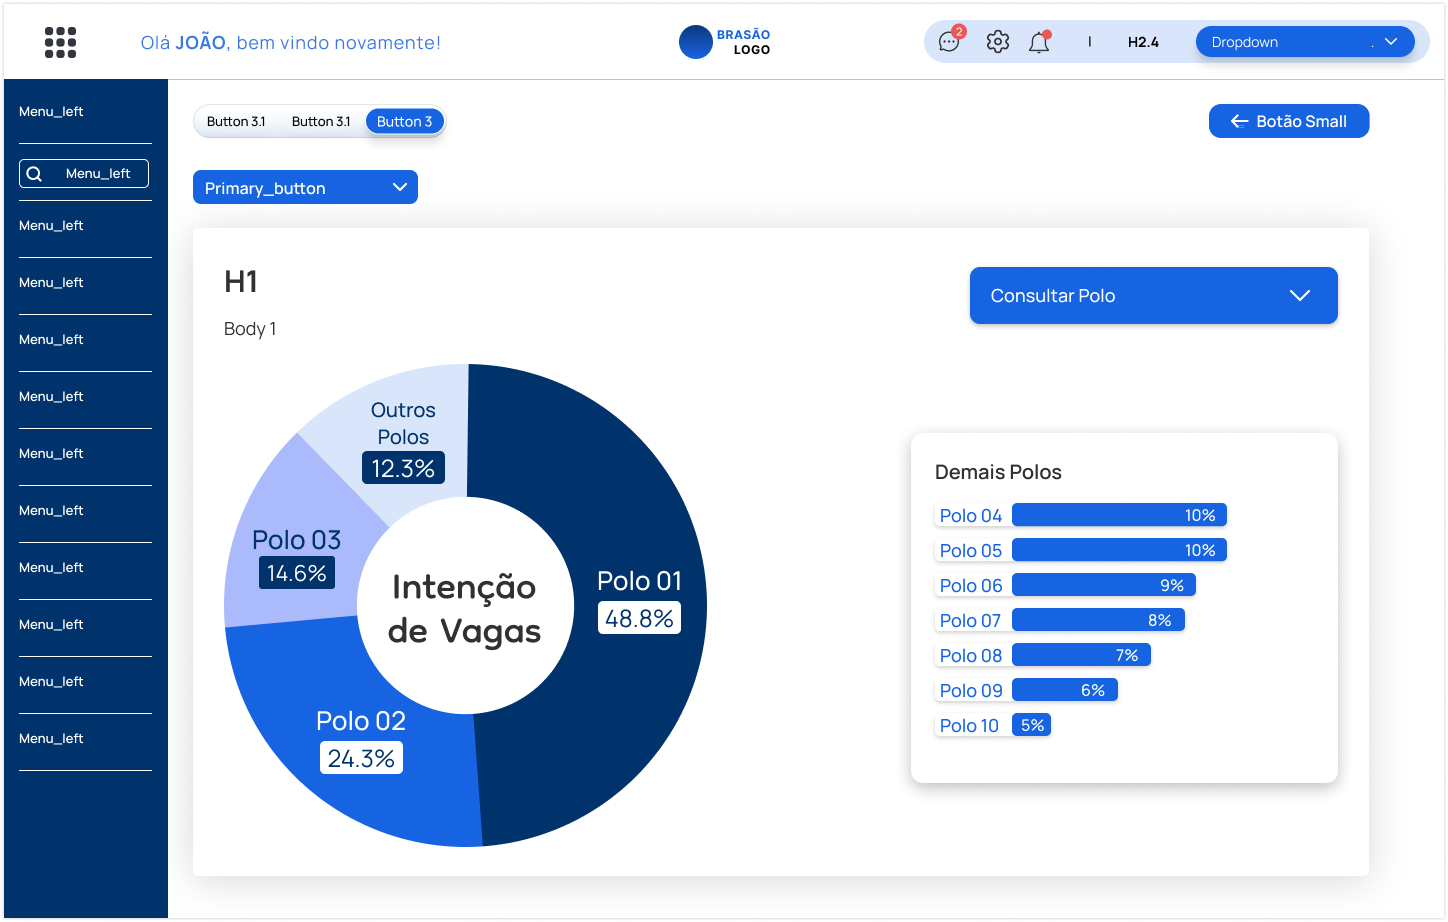Select the last Menu_left sidebar item
Screen dimensions: 1448x922
coord(51,738)
